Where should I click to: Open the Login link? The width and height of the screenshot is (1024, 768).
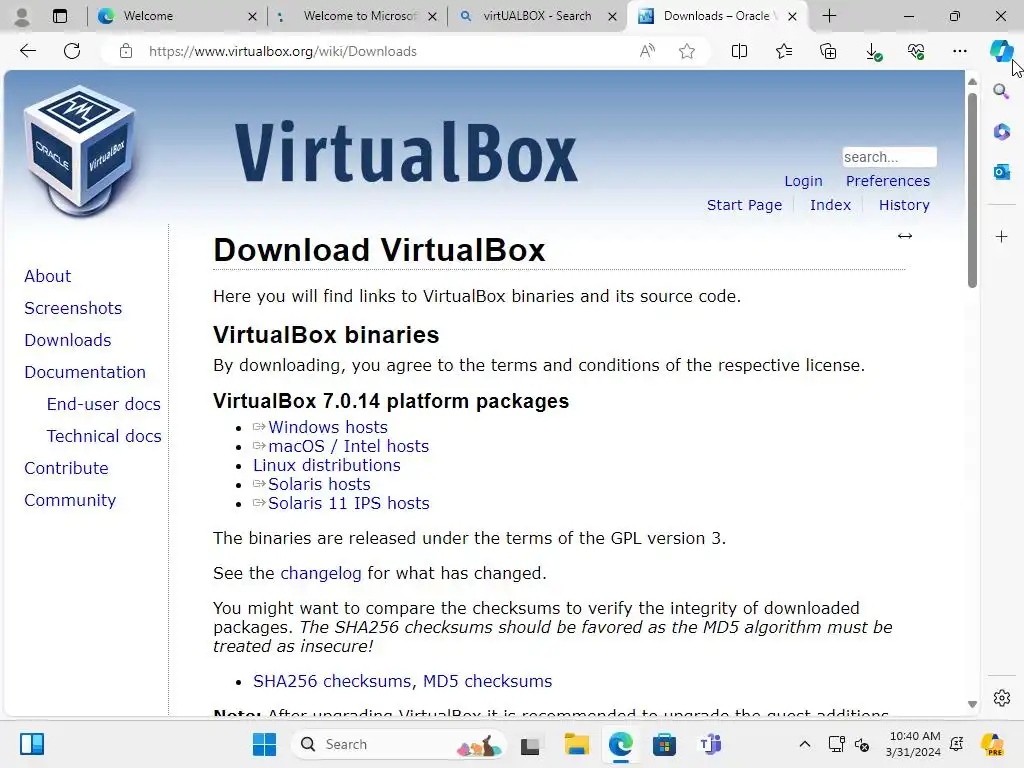[x=803, y=181]
